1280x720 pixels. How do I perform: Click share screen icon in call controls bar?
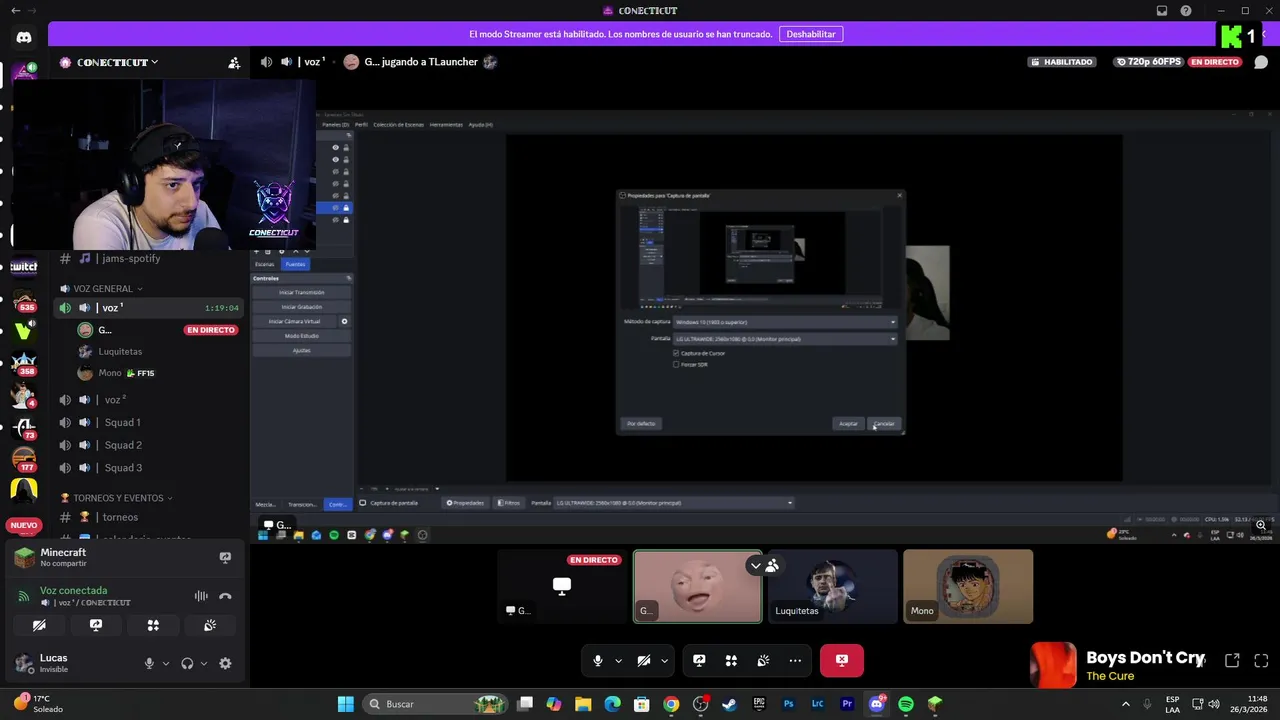[699, 660]
